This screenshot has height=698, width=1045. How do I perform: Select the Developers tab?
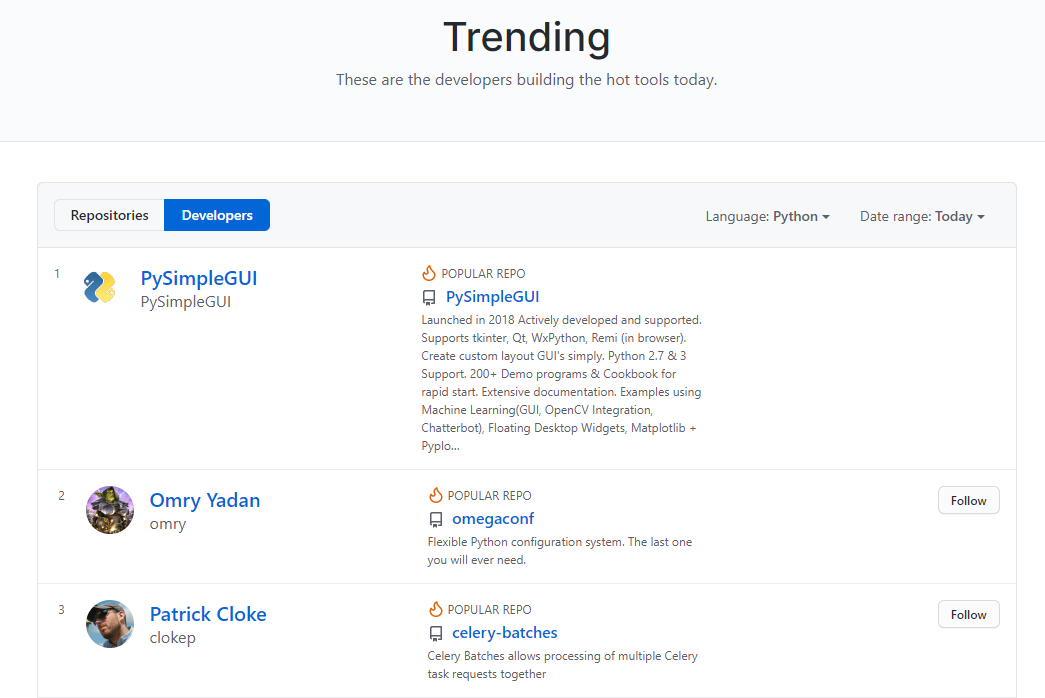[217, 215]
